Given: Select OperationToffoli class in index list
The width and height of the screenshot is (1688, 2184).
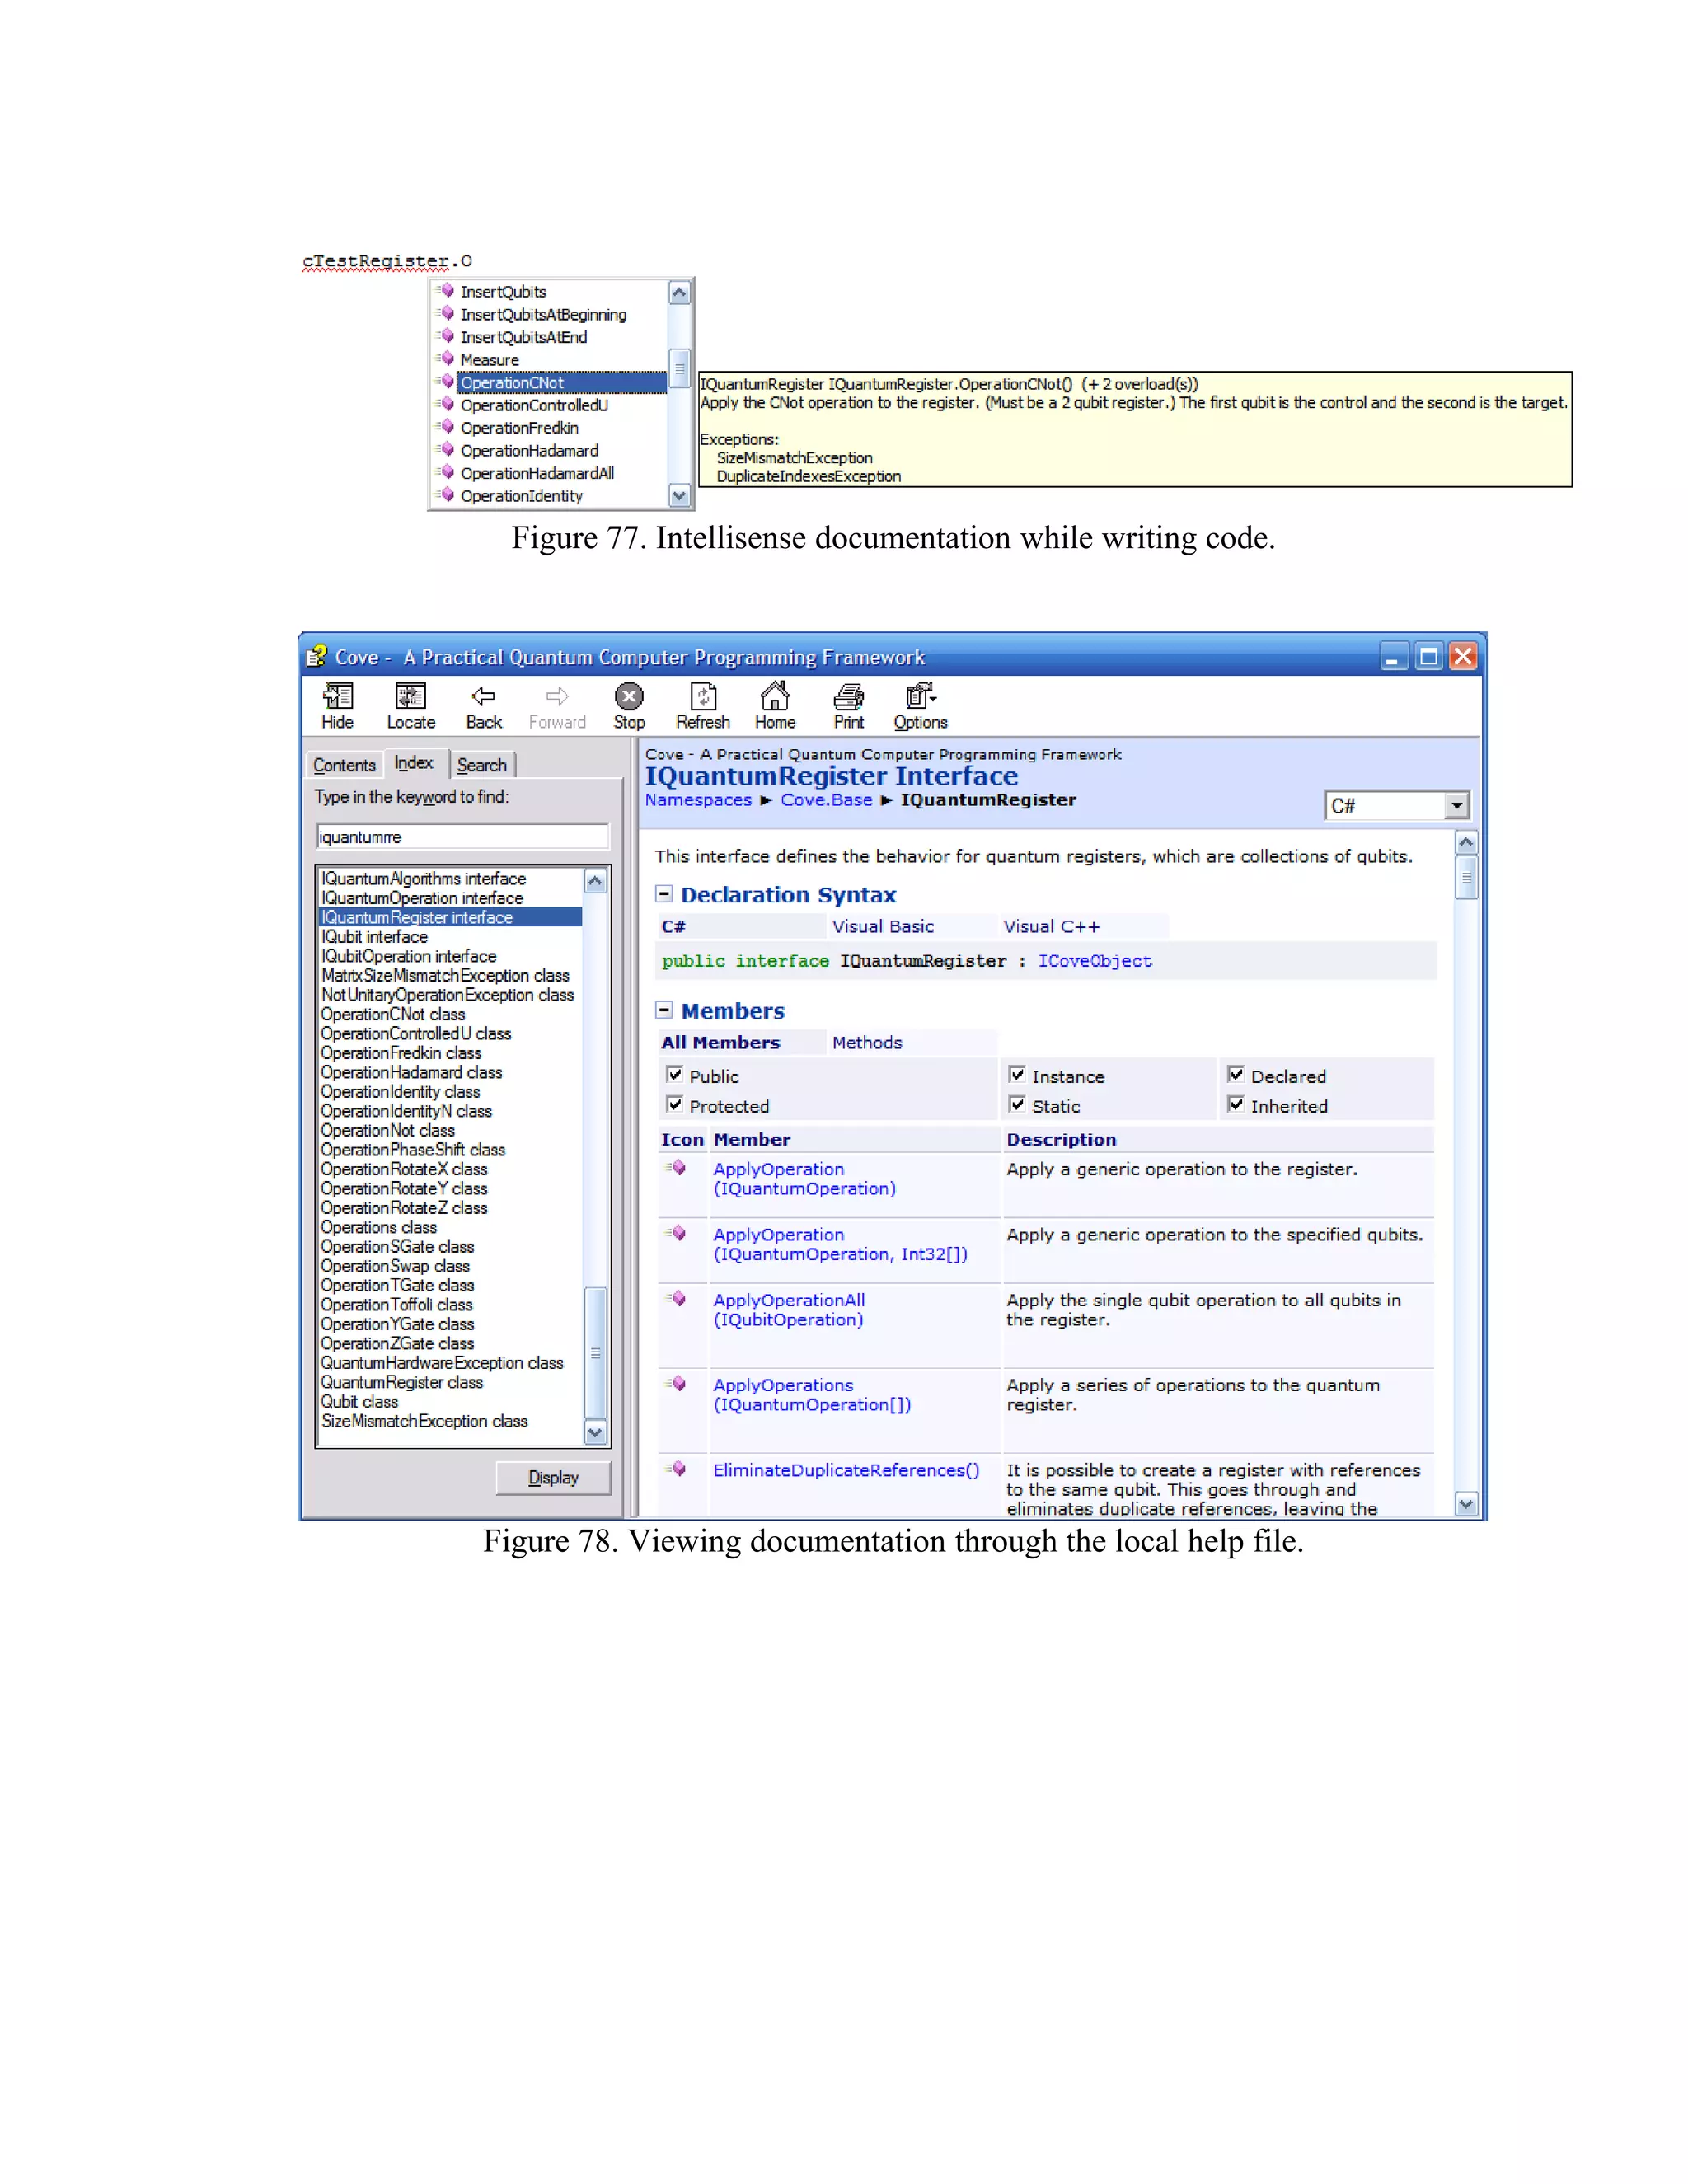Looking at the screenshot, I should [396, 1305].
